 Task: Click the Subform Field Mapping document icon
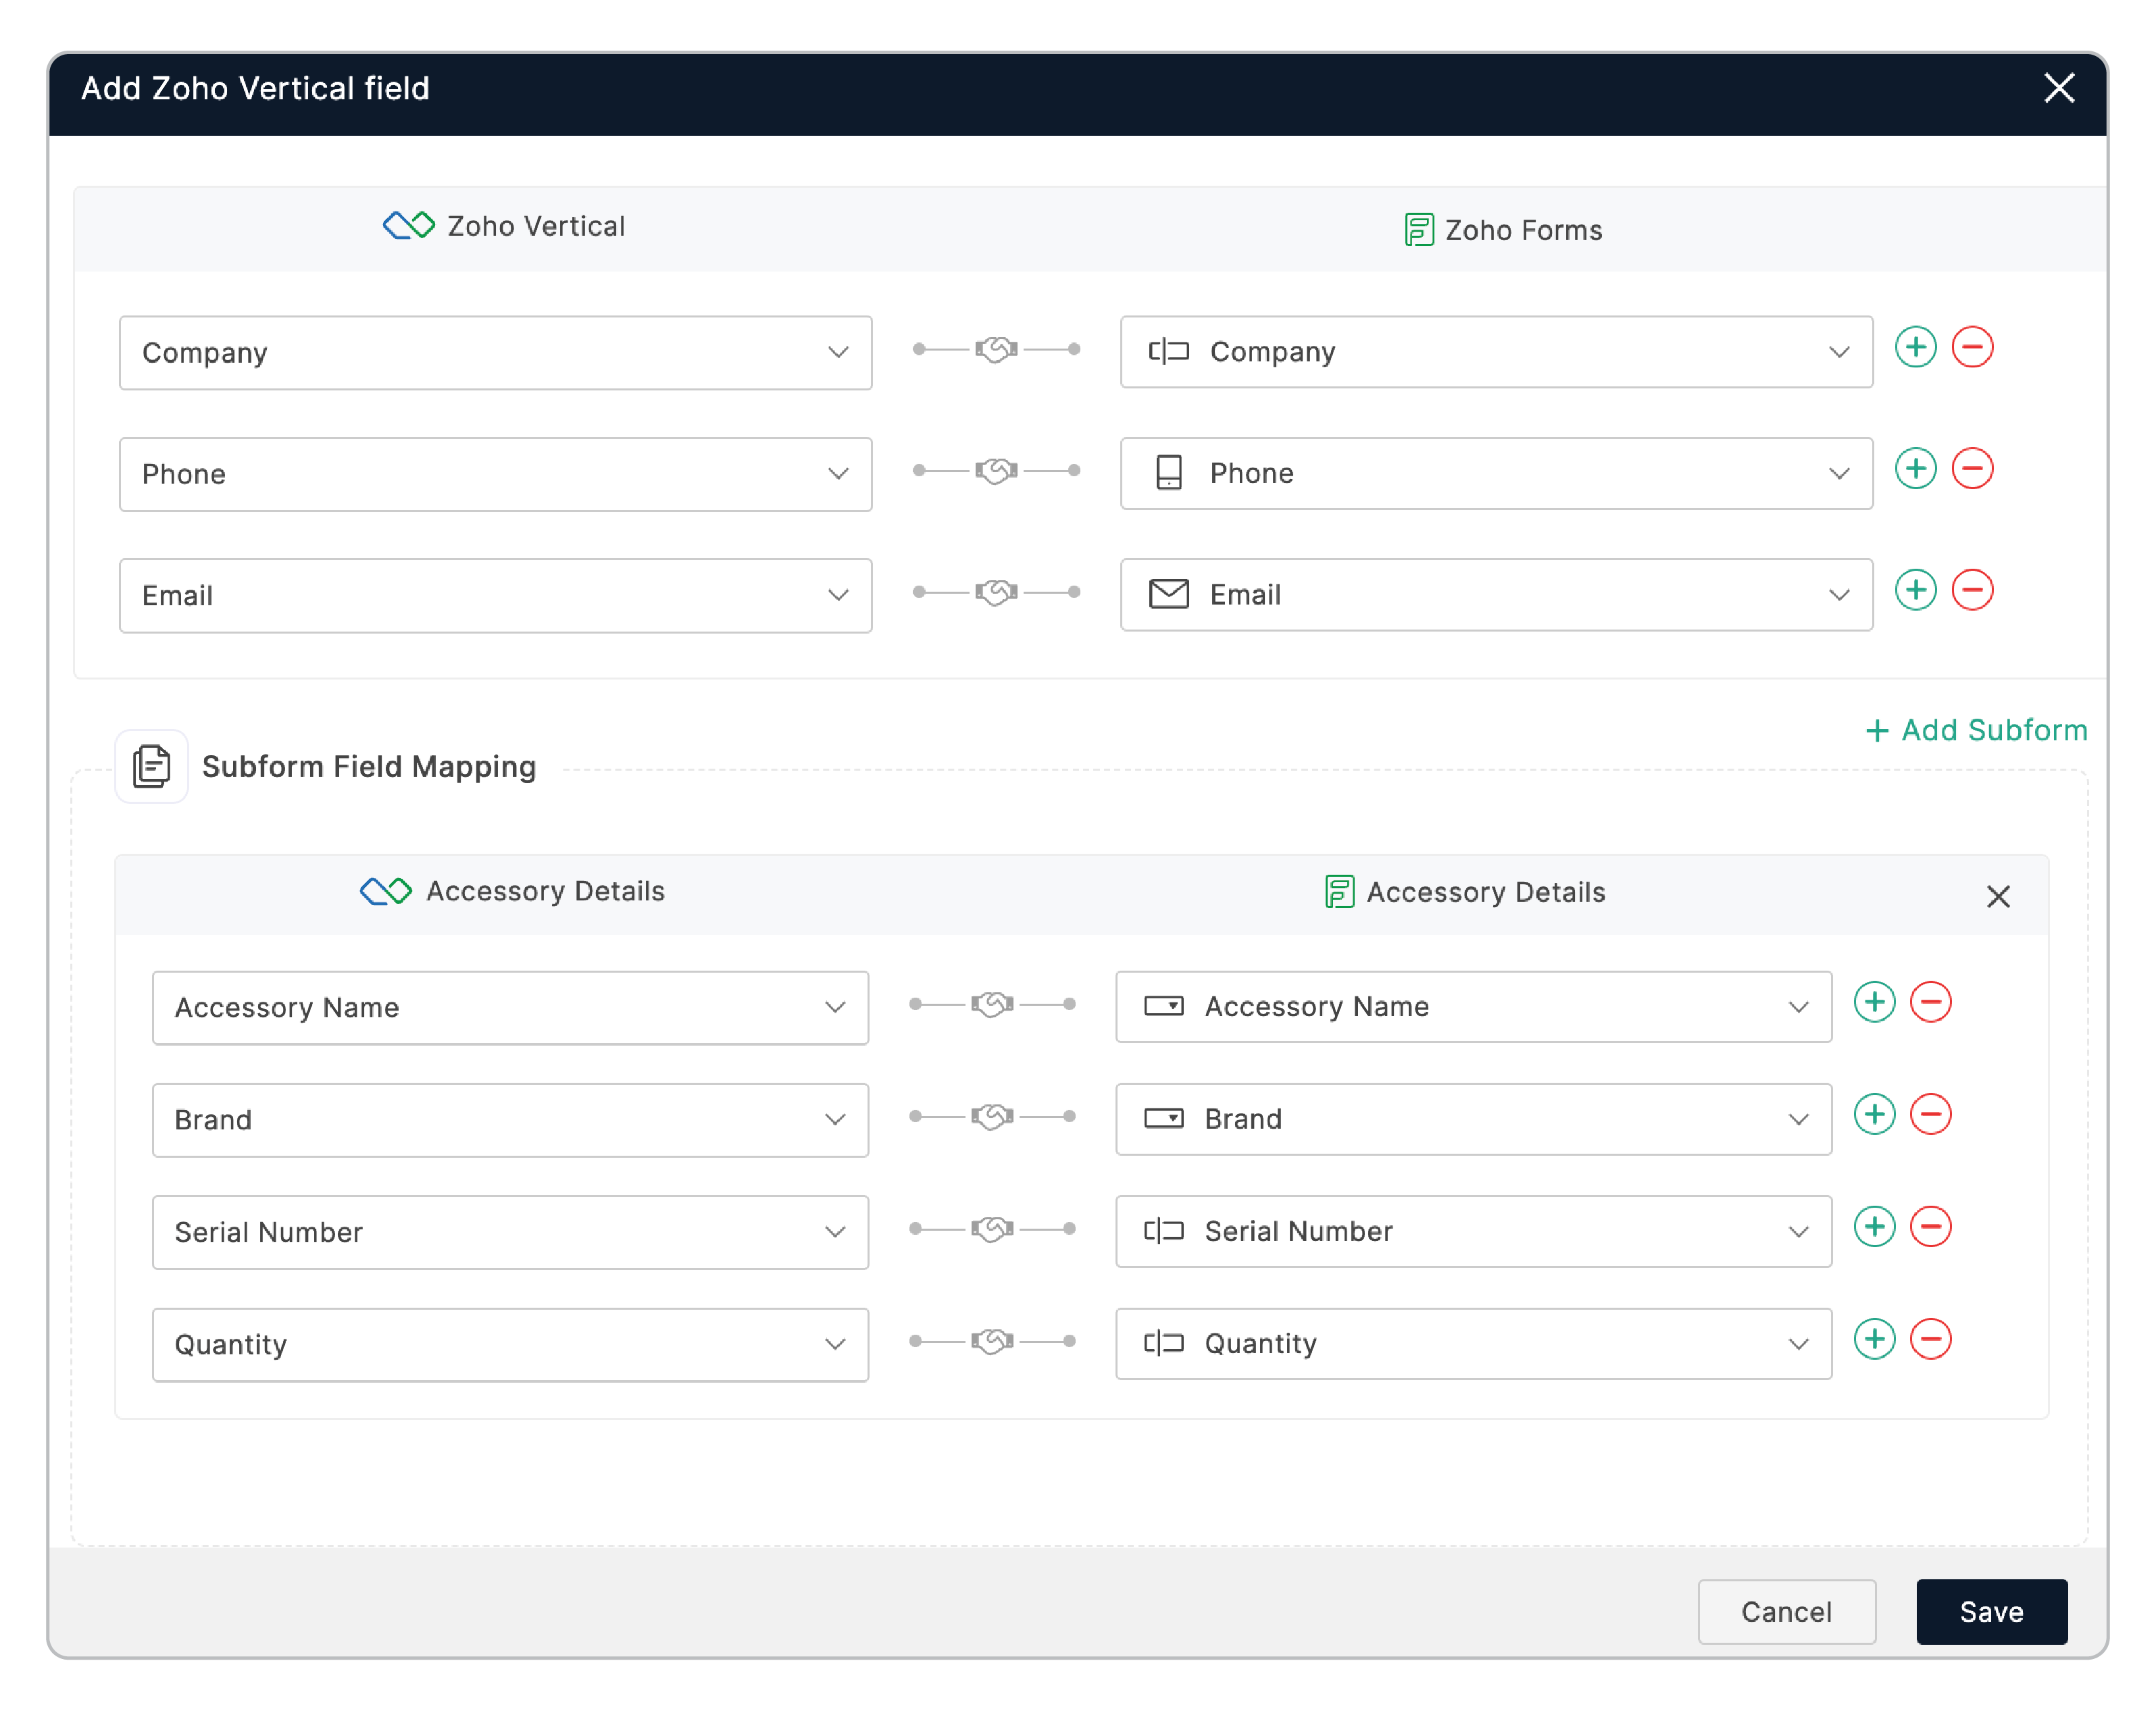coord(152,766)
